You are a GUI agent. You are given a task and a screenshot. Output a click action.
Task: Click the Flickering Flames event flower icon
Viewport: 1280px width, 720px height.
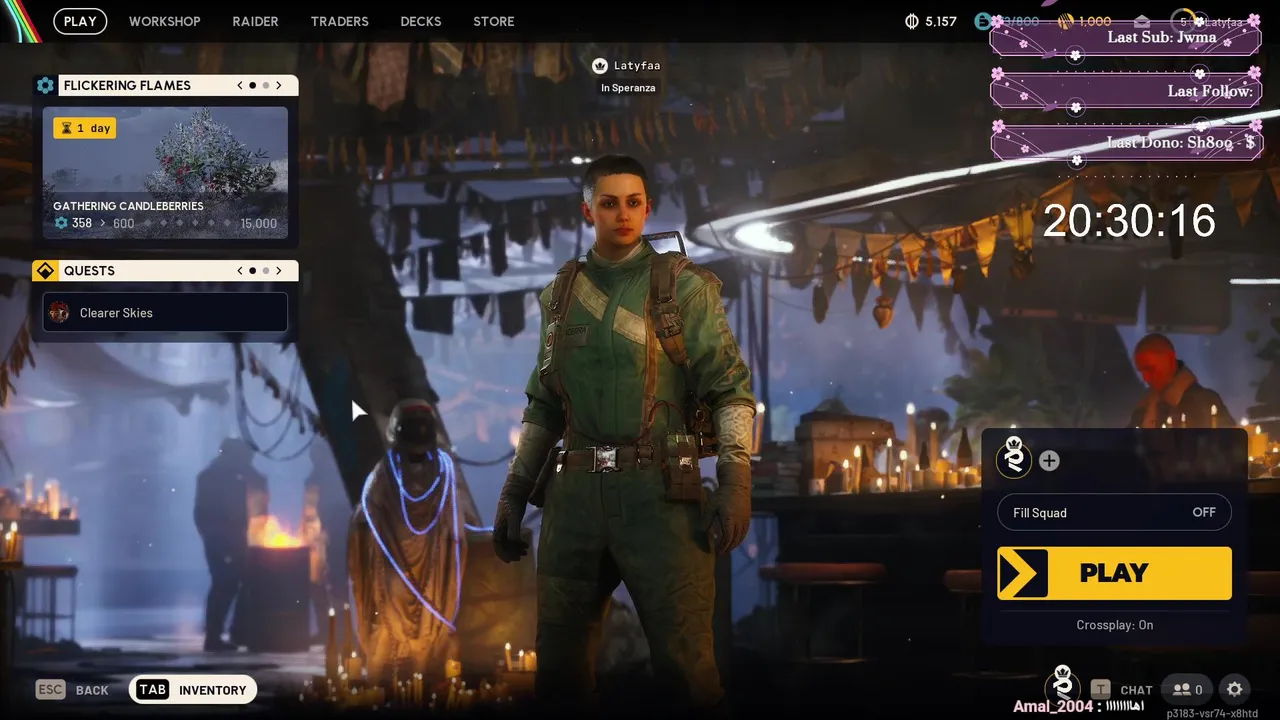[45, 86]
